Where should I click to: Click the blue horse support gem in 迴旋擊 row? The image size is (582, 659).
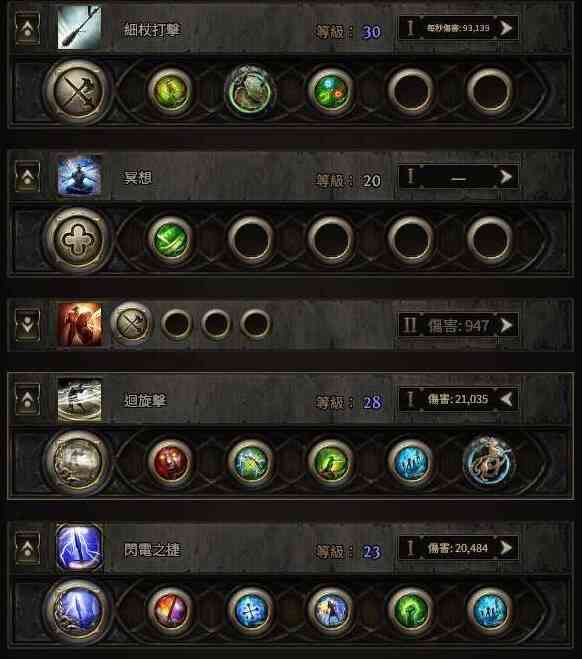coord(489,461)
